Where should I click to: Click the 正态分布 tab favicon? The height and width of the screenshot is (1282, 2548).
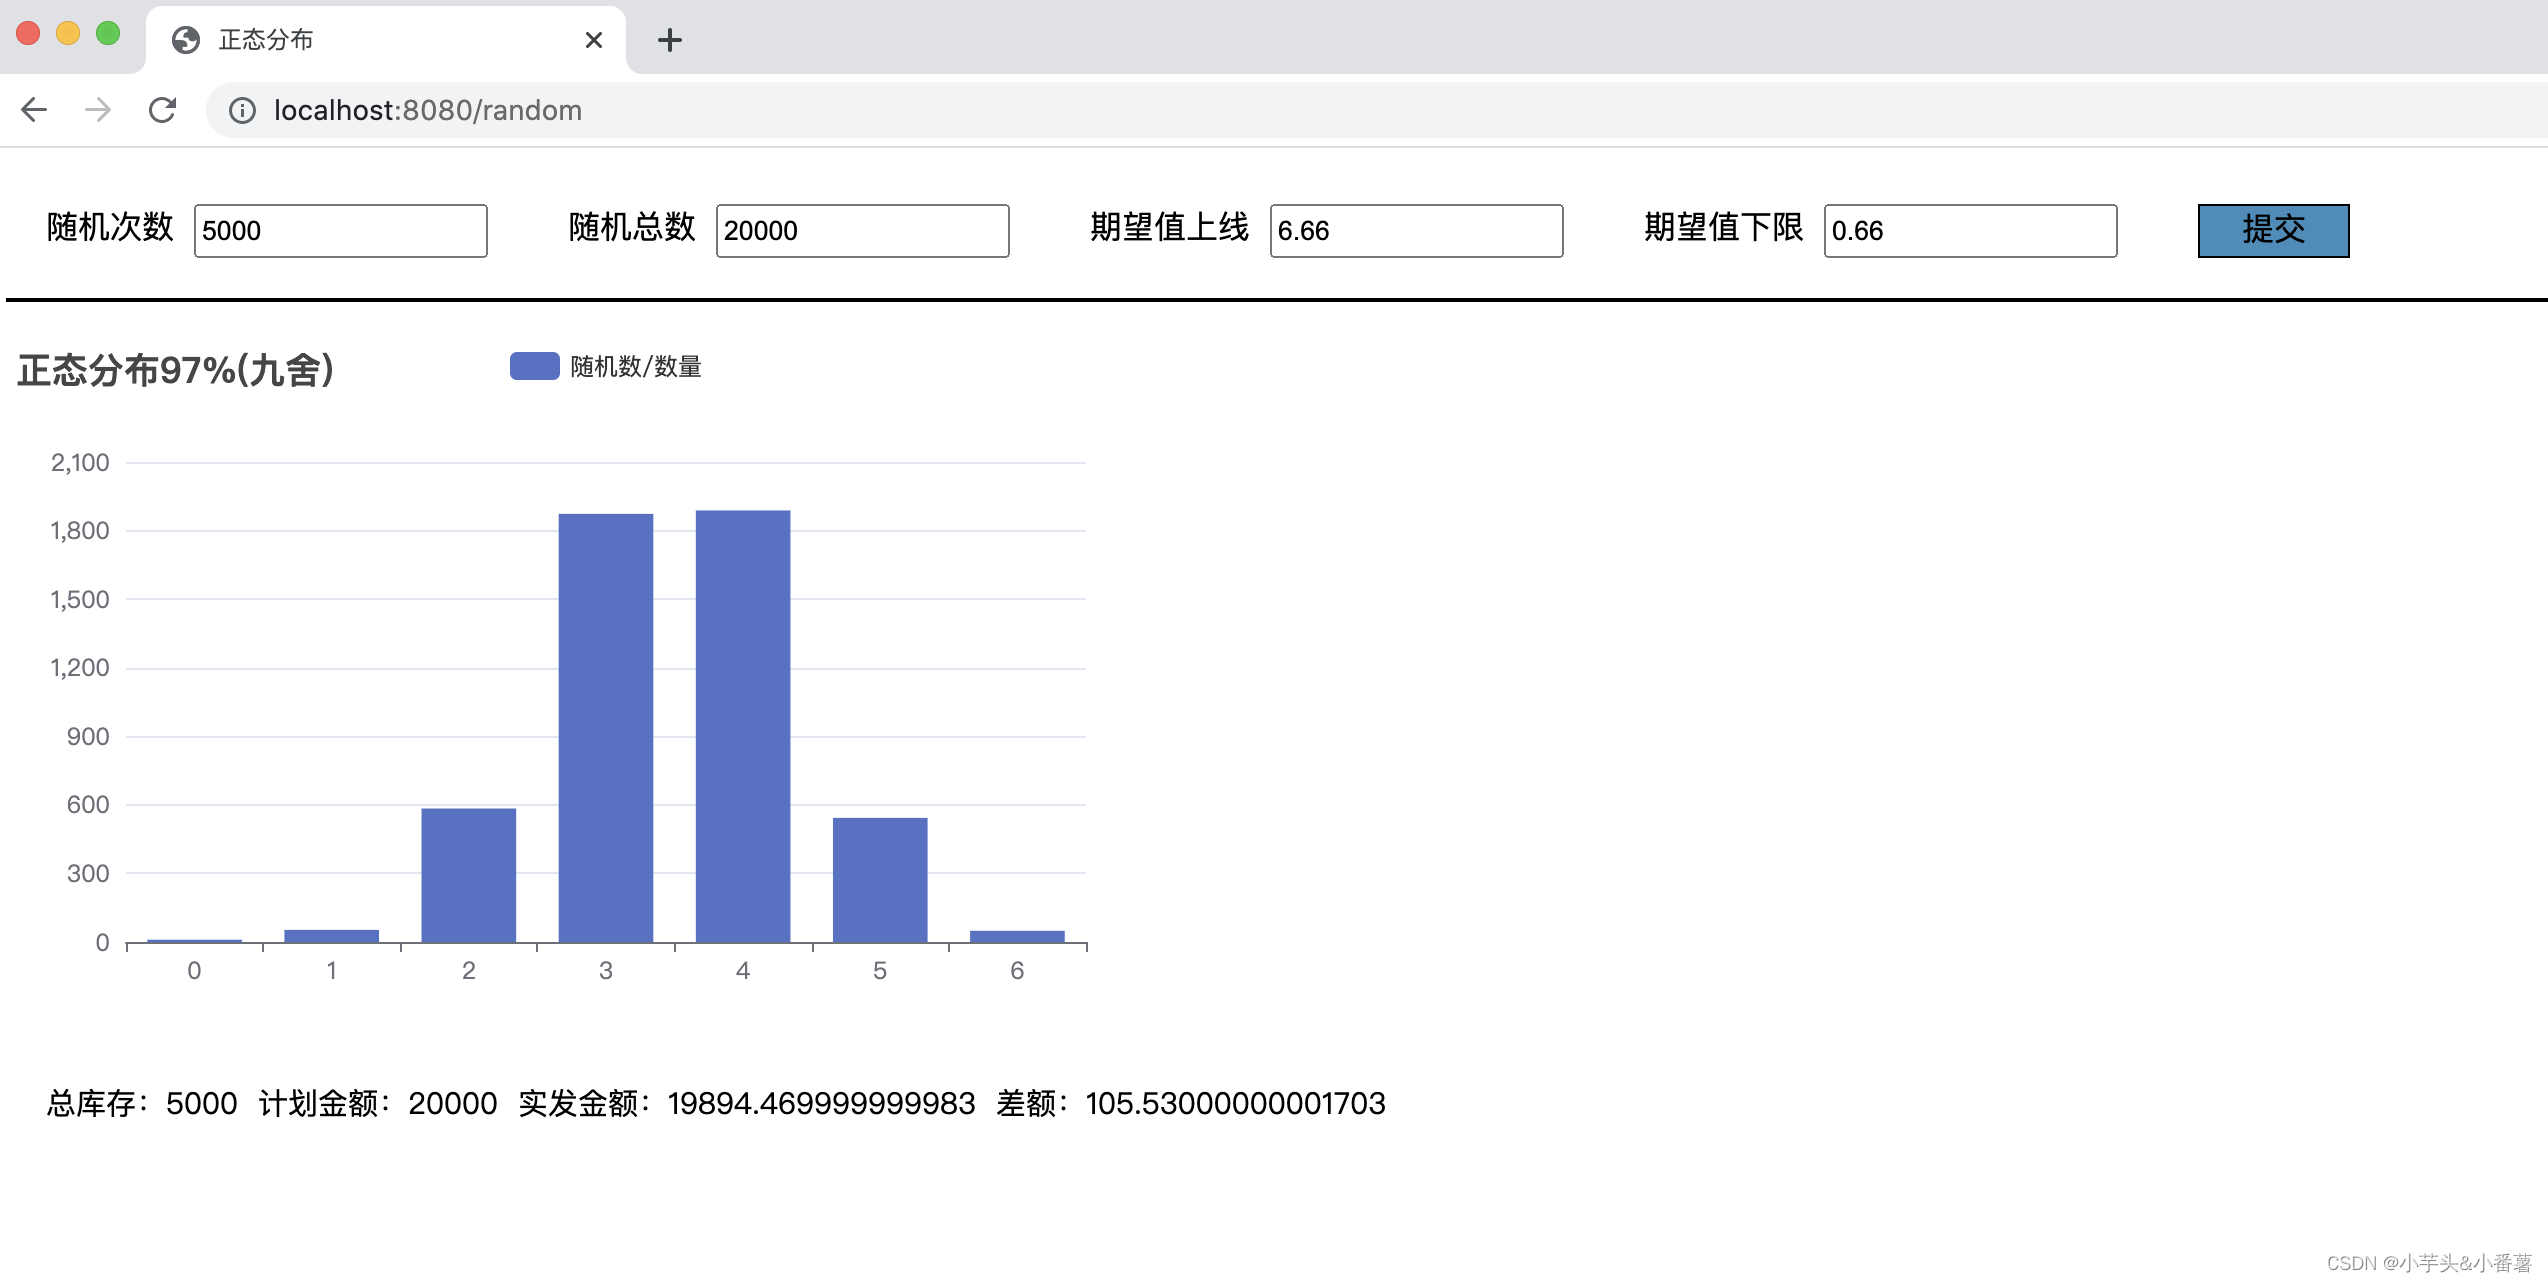point(185,39)
